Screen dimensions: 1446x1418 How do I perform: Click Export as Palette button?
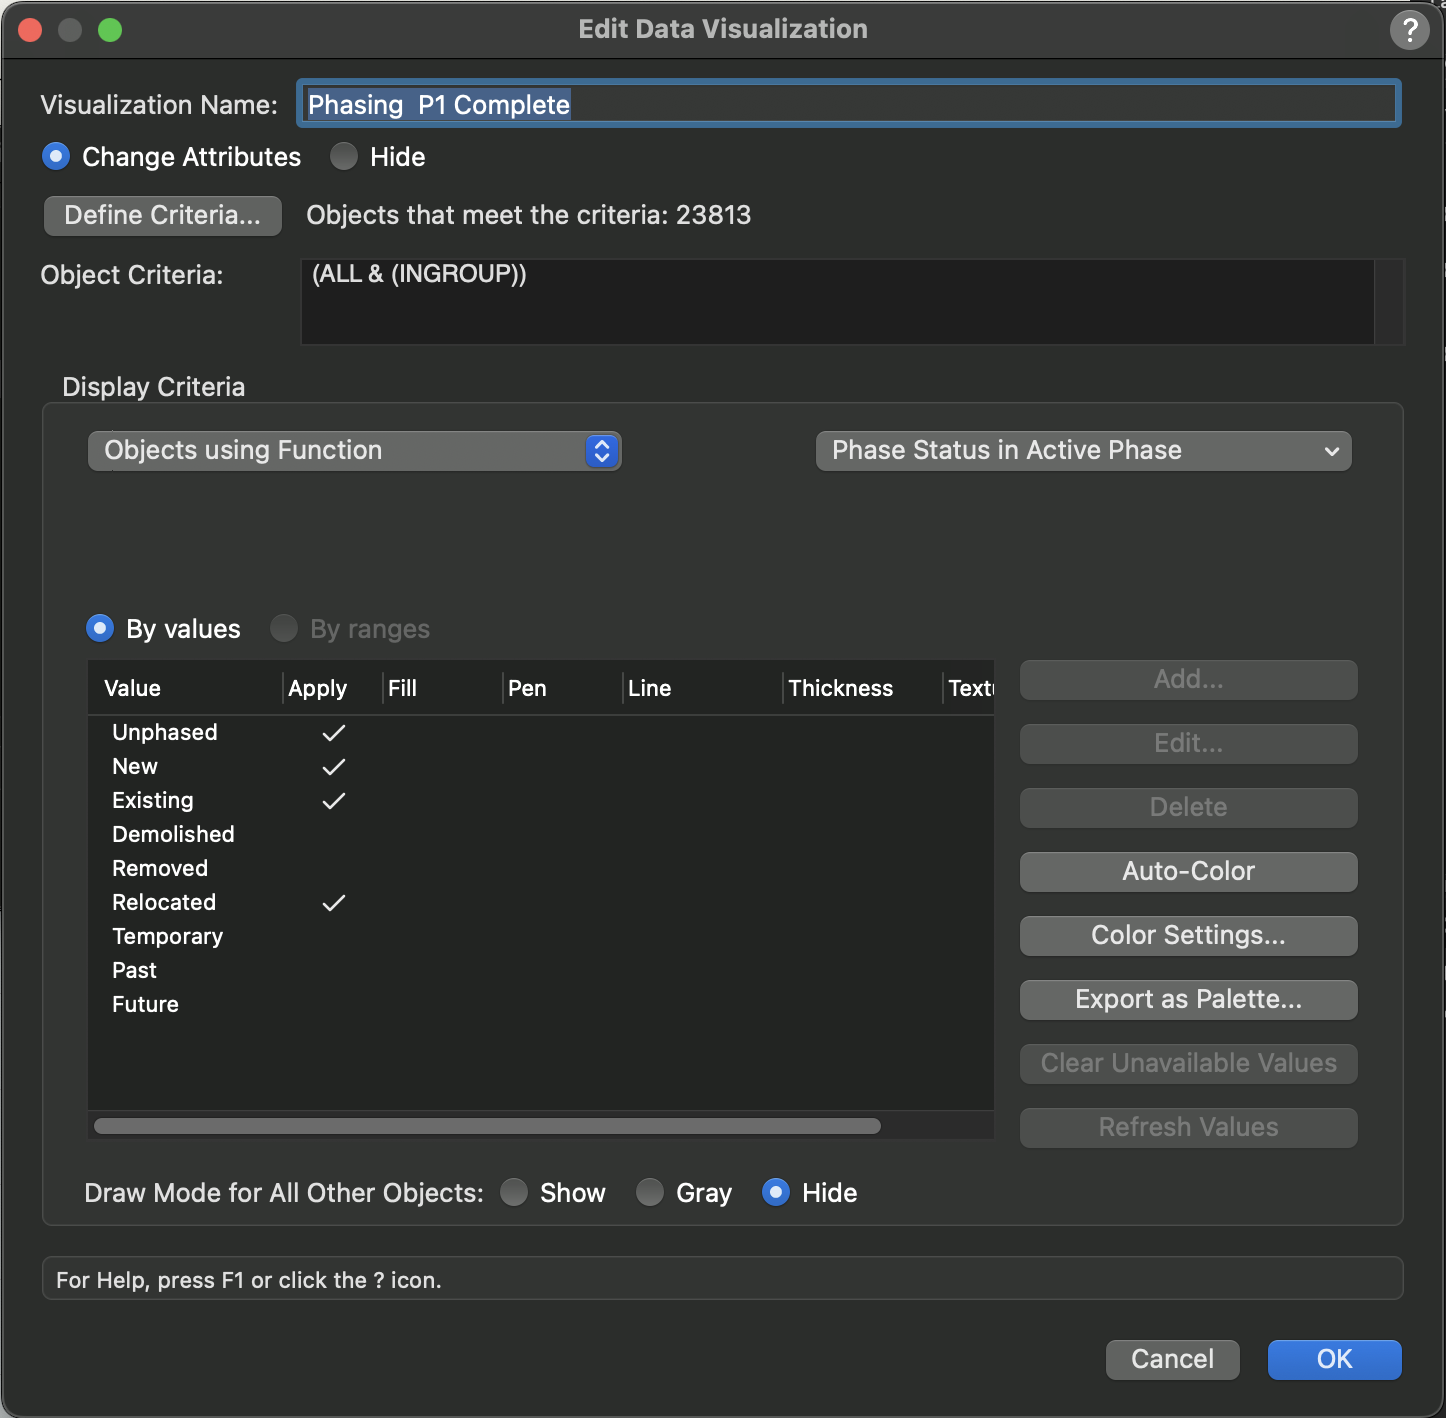tap(1189, 1000)
